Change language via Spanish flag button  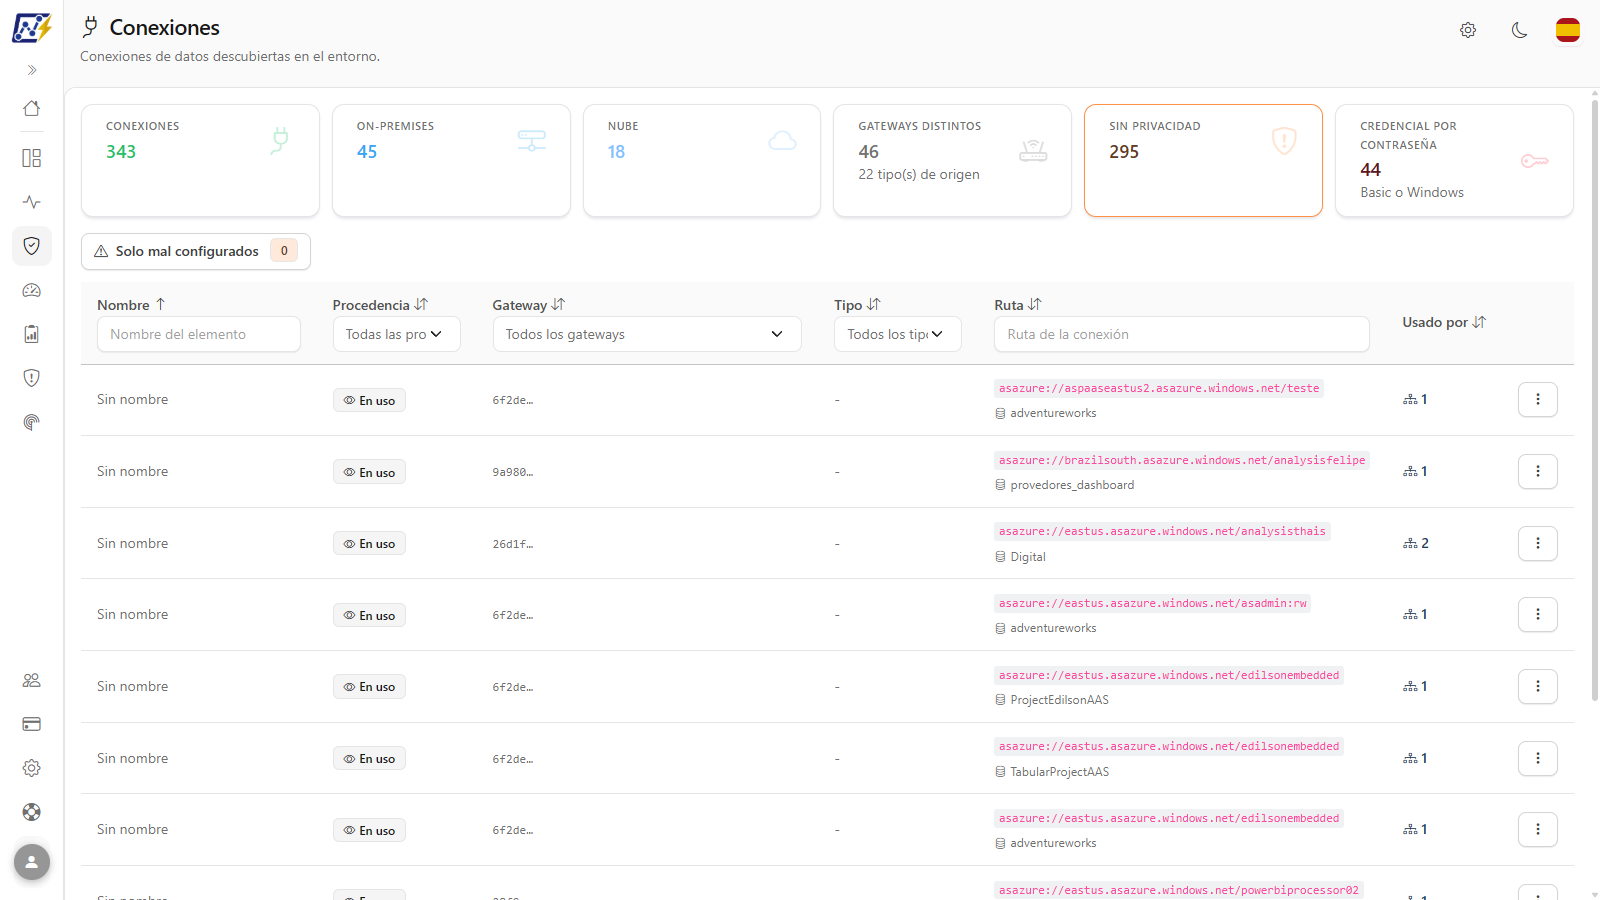[x=1568, y=30]
